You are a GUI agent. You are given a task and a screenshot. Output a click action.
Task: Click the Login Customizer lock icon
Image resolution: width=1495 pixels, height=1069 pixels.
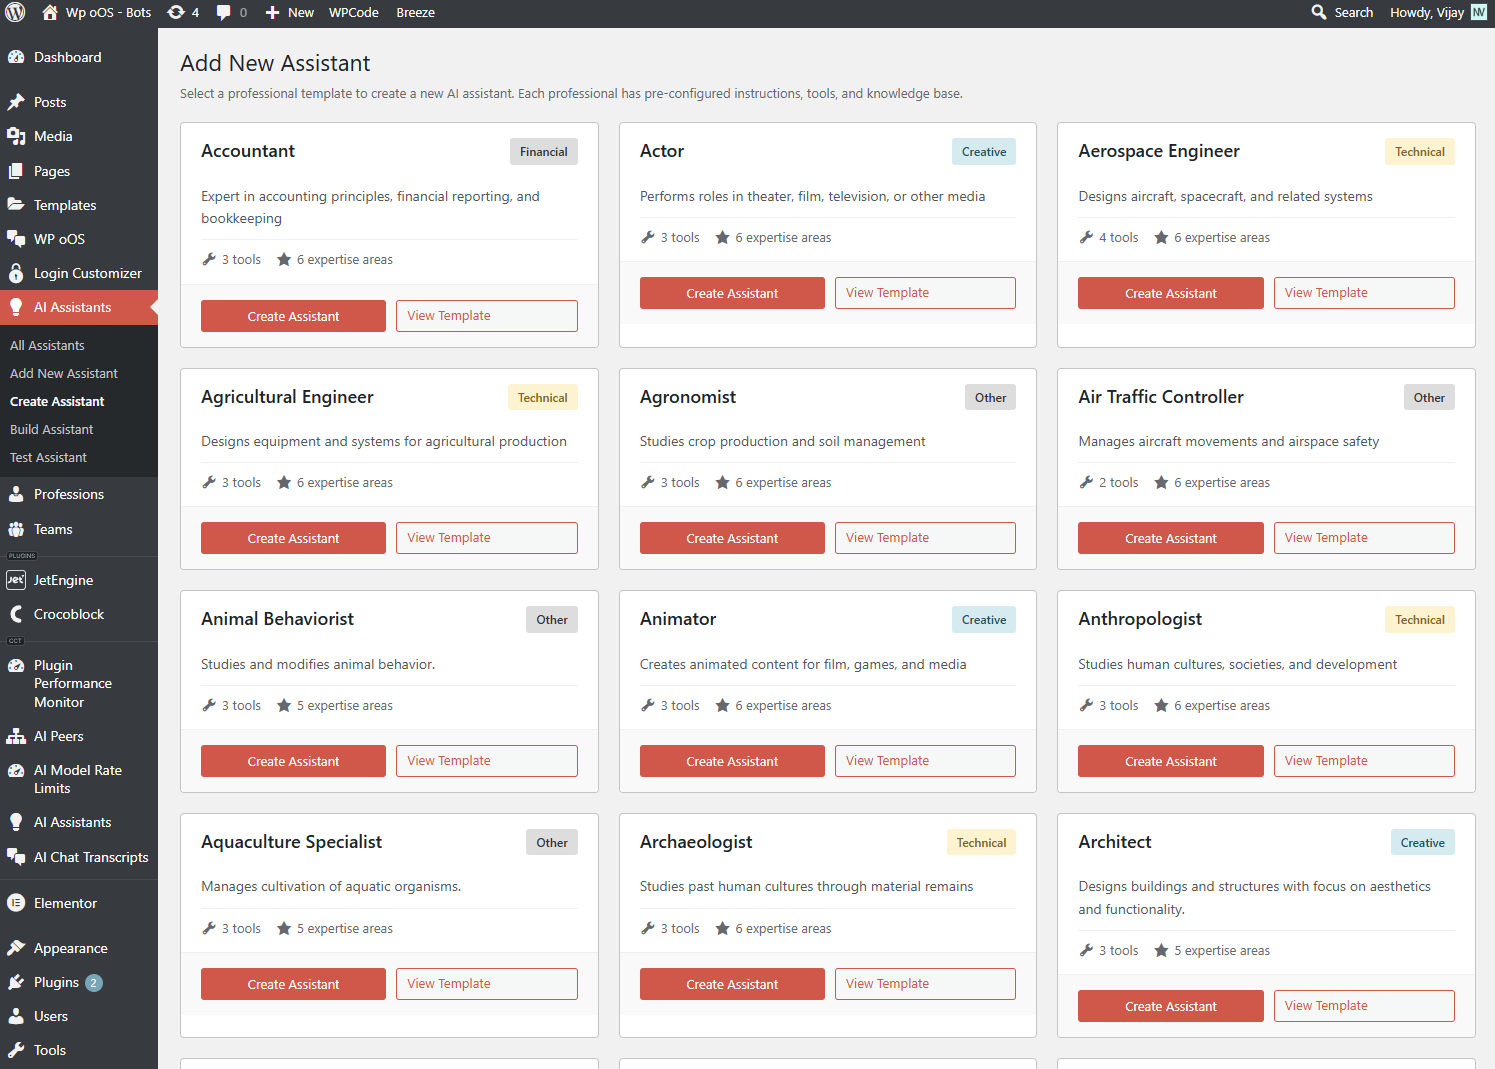(16, 273)
